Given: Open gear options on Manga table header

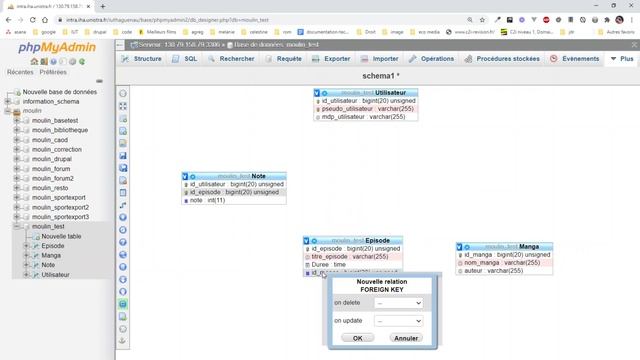Looking at the screenshot, I should (x=467, y=247).
